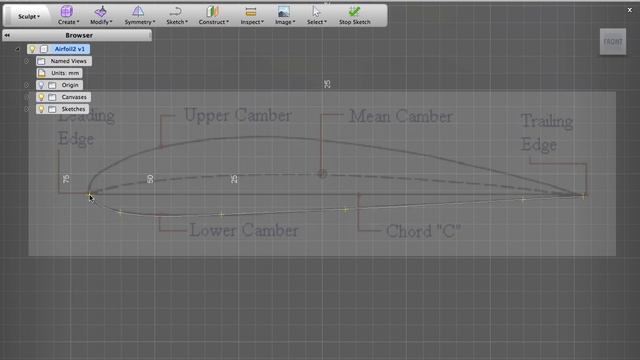The image size is (640, 360).
Task: Open the Create menu label
Action: 68,22
